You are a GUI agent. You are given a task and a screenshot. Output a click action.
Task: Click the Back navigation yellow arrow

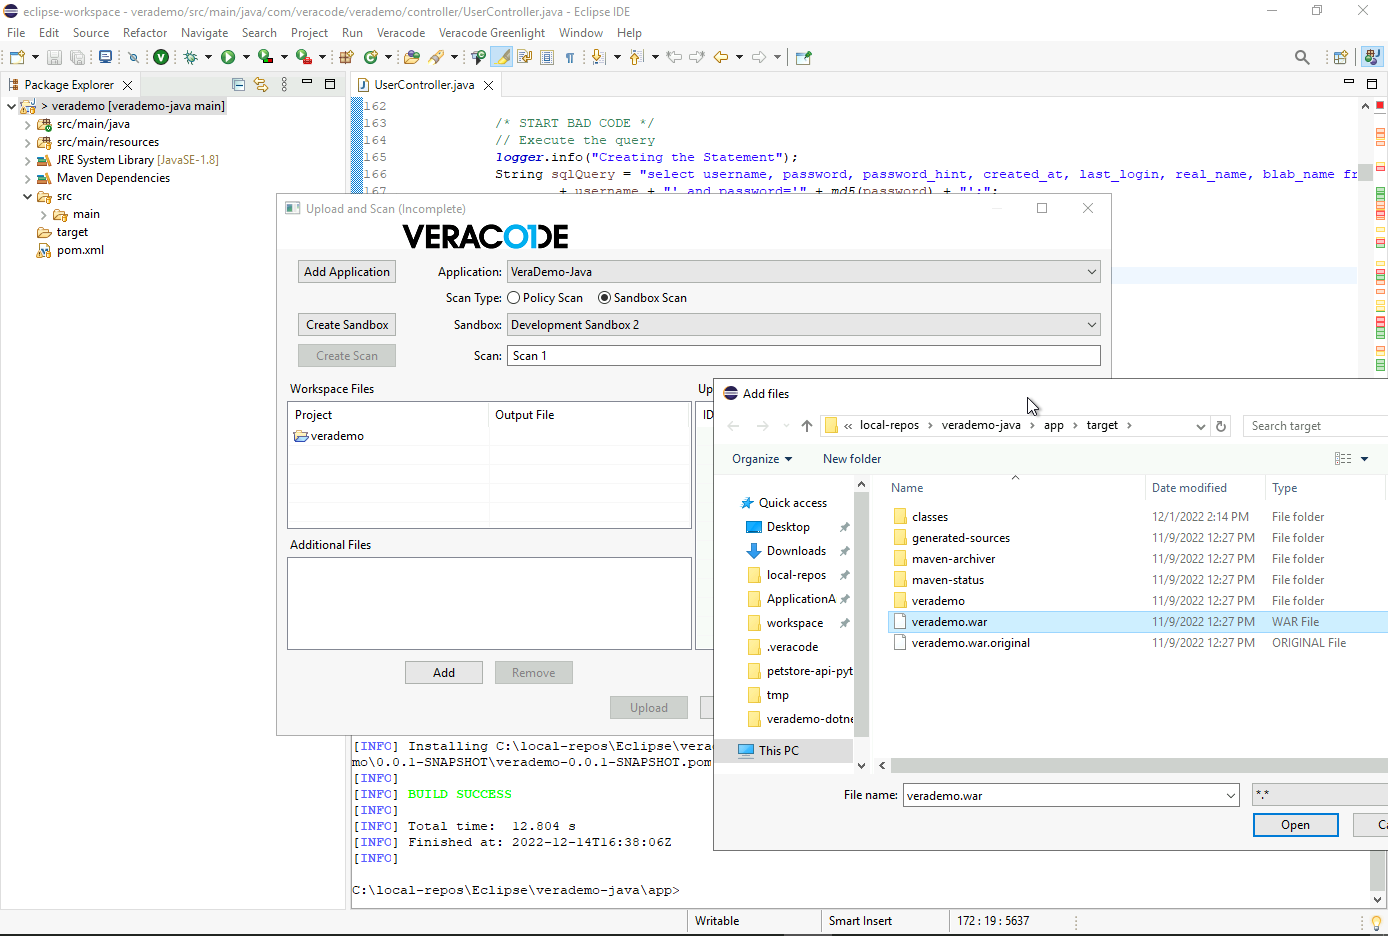click(720, 57)
